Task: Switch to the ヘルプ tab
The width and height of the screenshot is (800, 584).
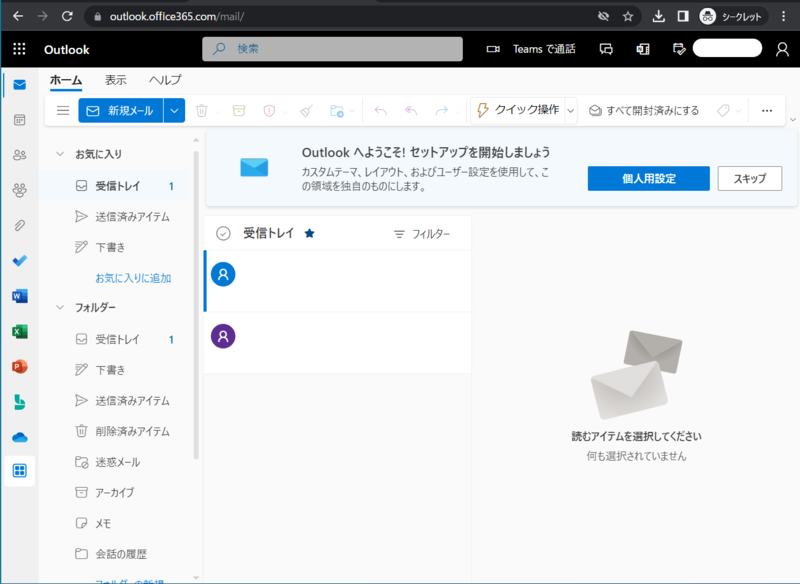Action: (x=165, y=80)
